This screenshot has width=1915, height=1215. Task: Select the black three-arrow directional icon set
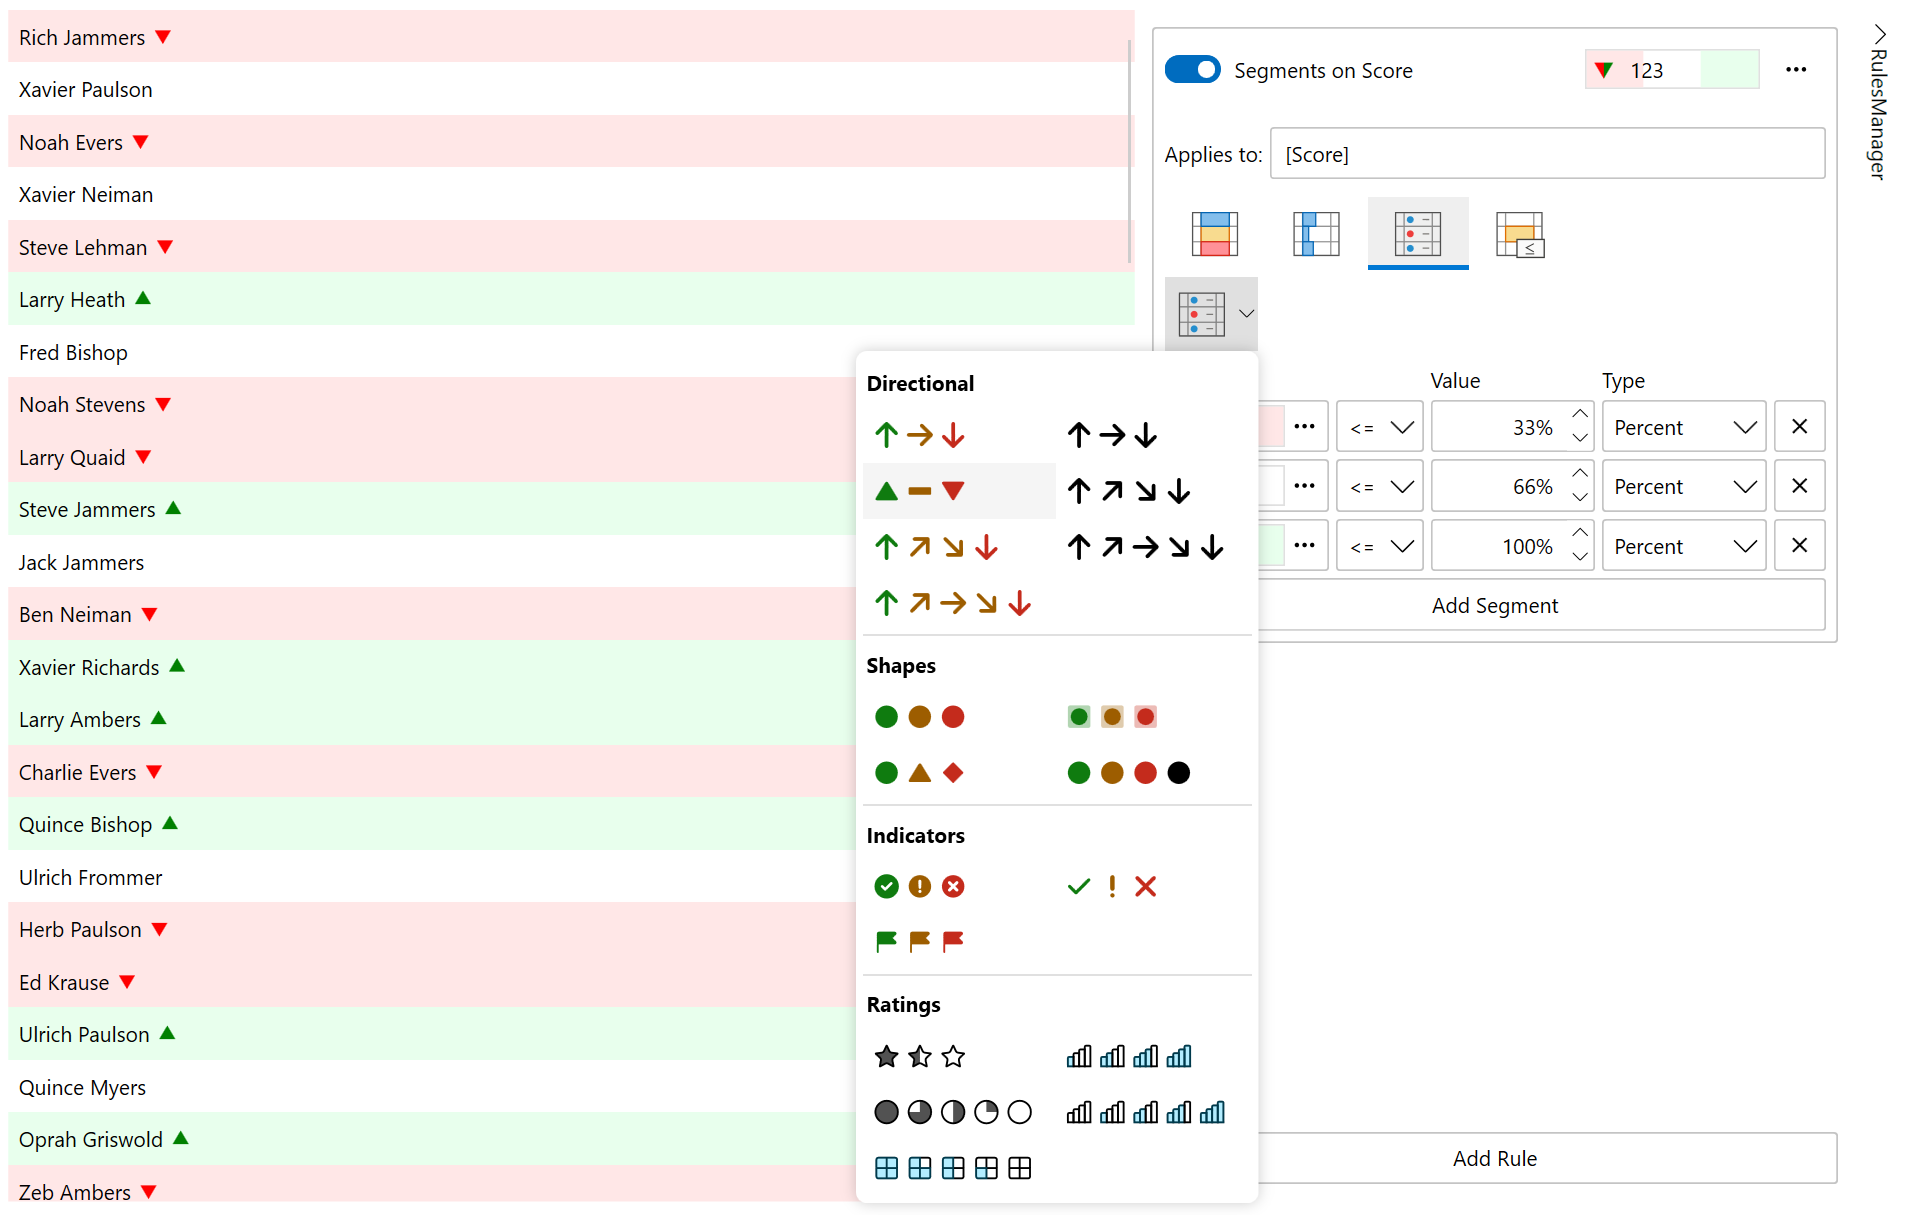click(1111, 435)
